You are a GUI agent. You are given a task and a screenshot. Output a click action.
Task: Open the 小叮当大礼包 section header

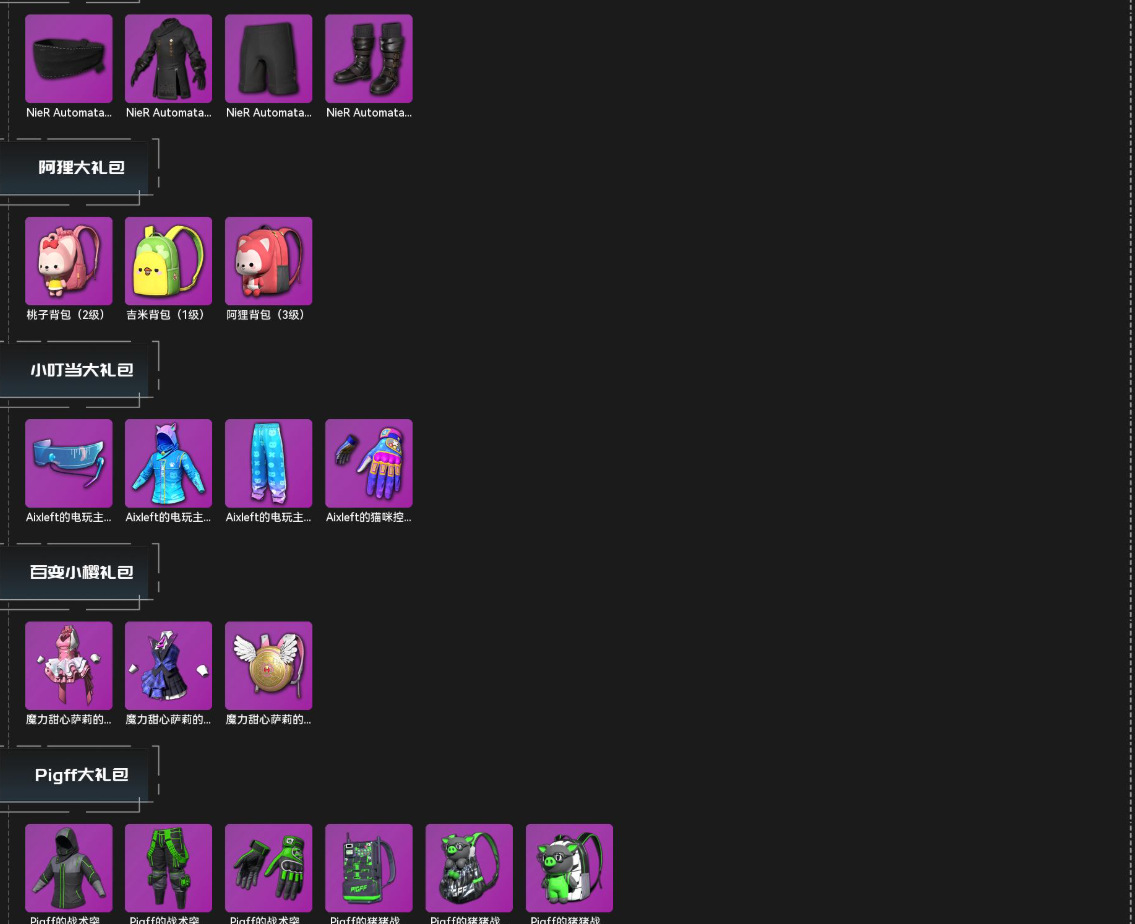(x=79, y=370)
